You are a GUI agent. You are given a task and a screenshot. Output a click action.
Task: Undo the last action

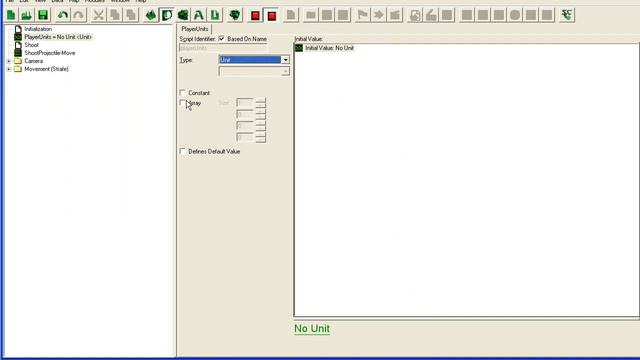tap(62, 16)
